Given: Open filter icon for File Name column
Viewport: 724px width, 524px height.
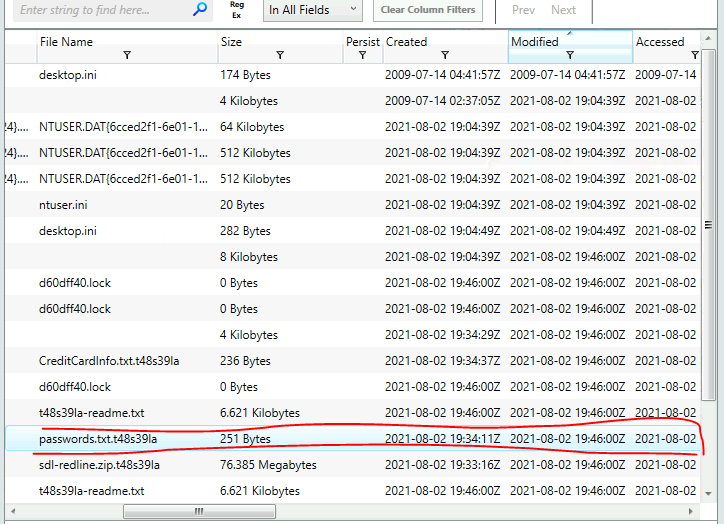Looking at the screenshot, I should point(127,55).
